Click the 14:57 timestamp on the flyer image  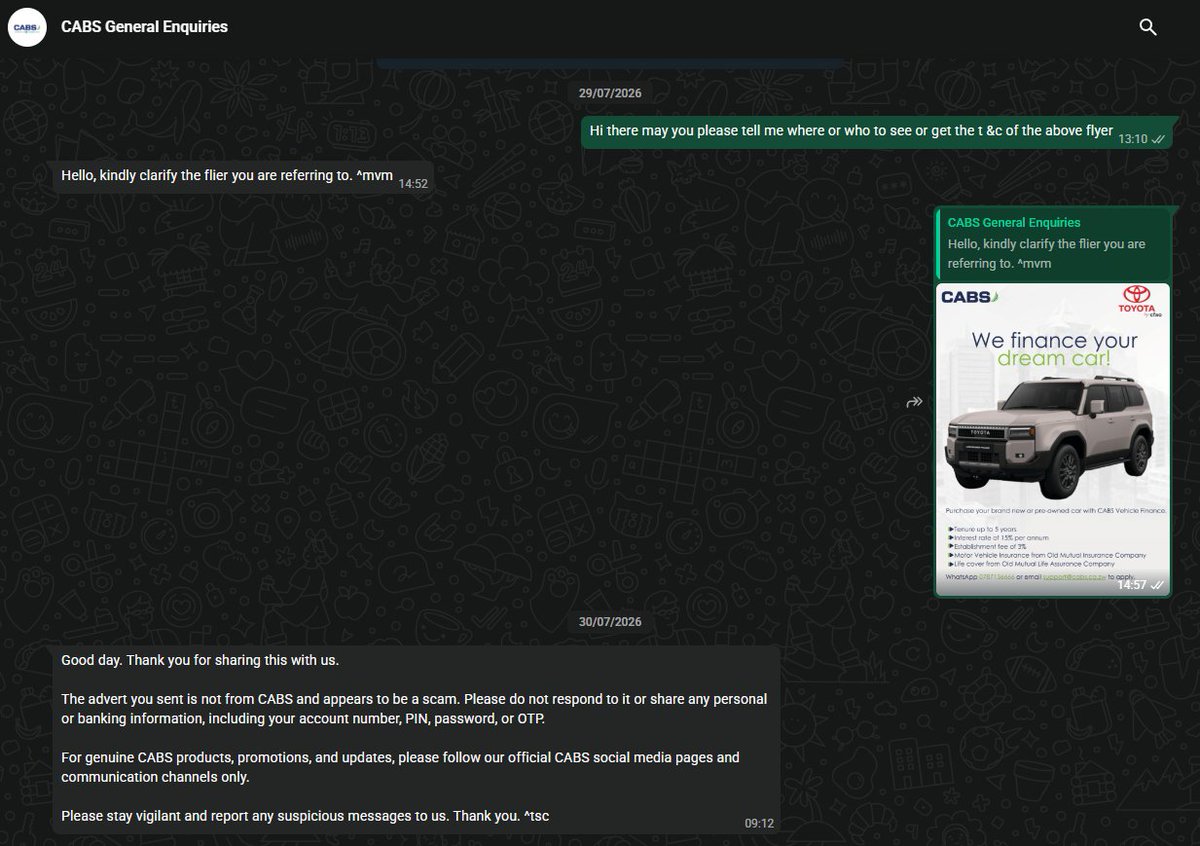(x=1132, y=585)
